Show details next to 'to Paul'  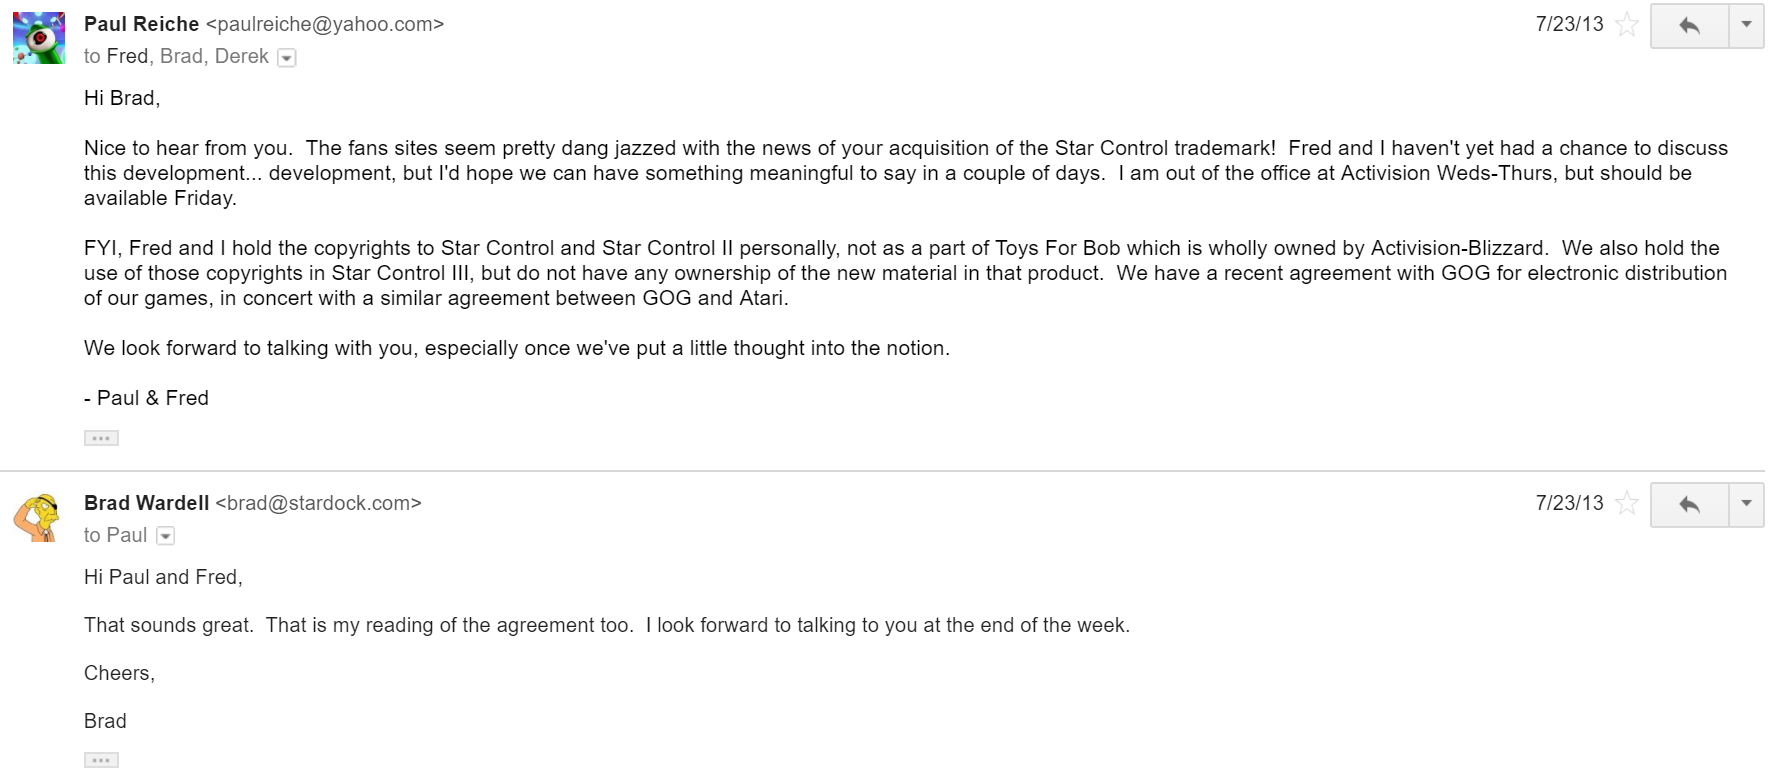pyautogui.click(x=166, y=536)
